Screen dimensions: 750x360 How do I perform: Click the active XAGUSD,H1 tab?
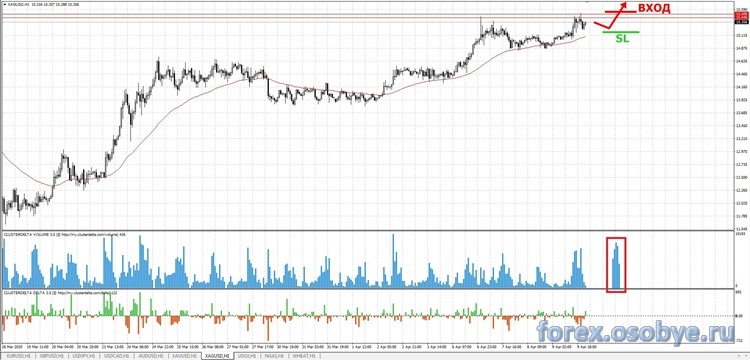tap(219, 356)
